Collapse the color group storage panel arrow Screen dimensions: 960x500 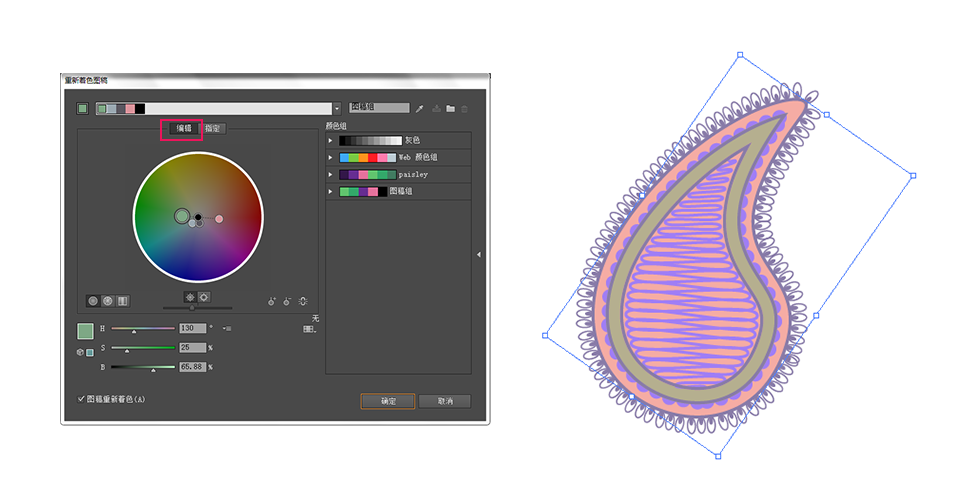coord(479,255)
